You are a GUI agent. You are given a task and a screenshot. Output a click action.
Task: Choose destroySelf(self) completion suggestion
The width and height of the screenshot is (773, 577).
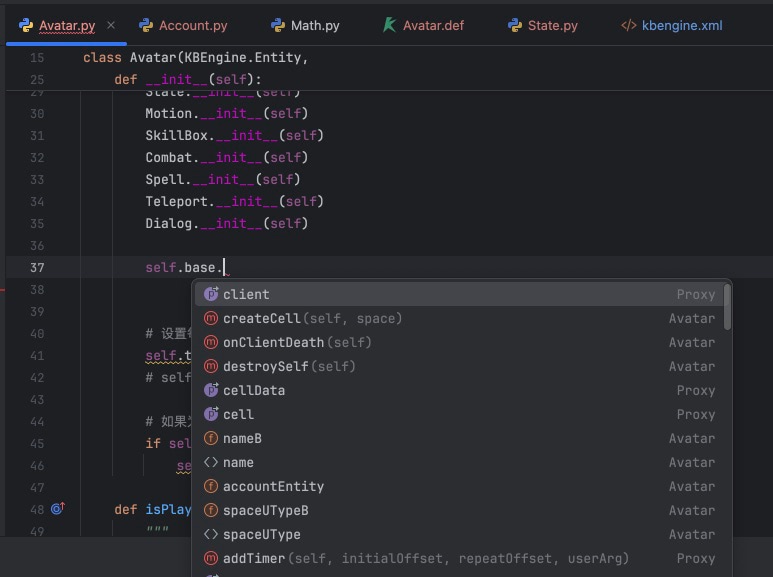click(x=289, y=366)
